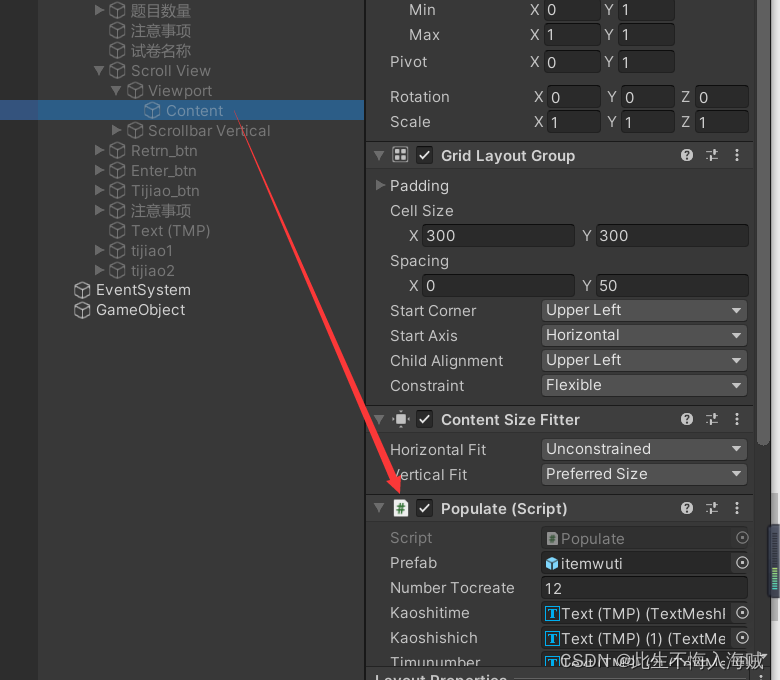Click the Cell Size X input field
The image size is (780, 680).
click(498, 235)
